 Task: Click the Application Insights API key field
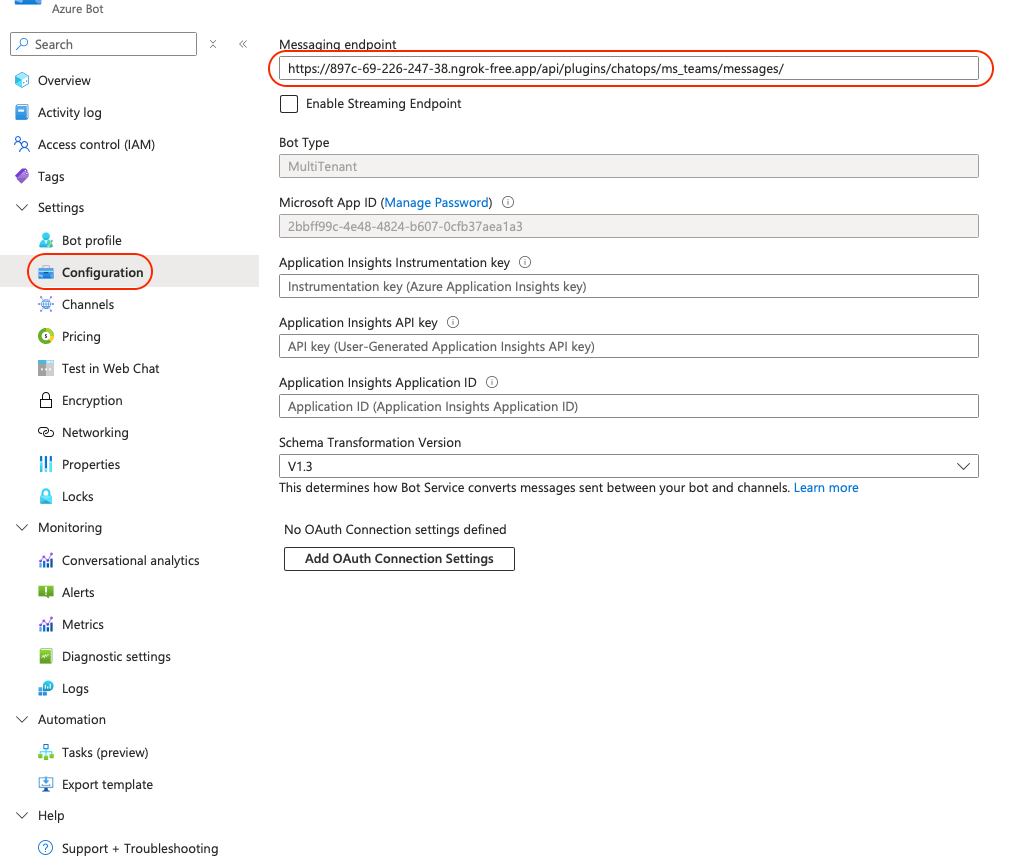(x=629, y=346)
